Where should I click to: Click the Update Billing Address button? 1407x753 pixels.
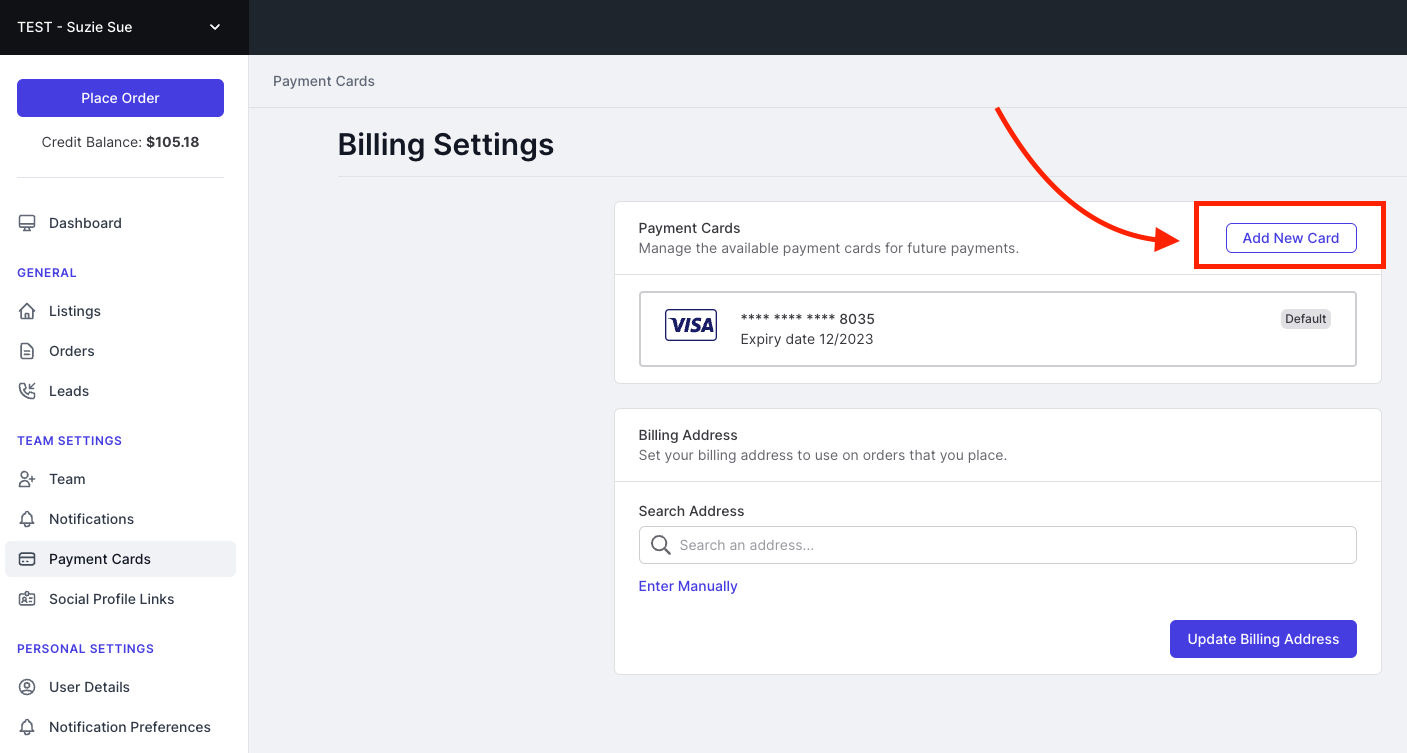(x=1262, y=639)
